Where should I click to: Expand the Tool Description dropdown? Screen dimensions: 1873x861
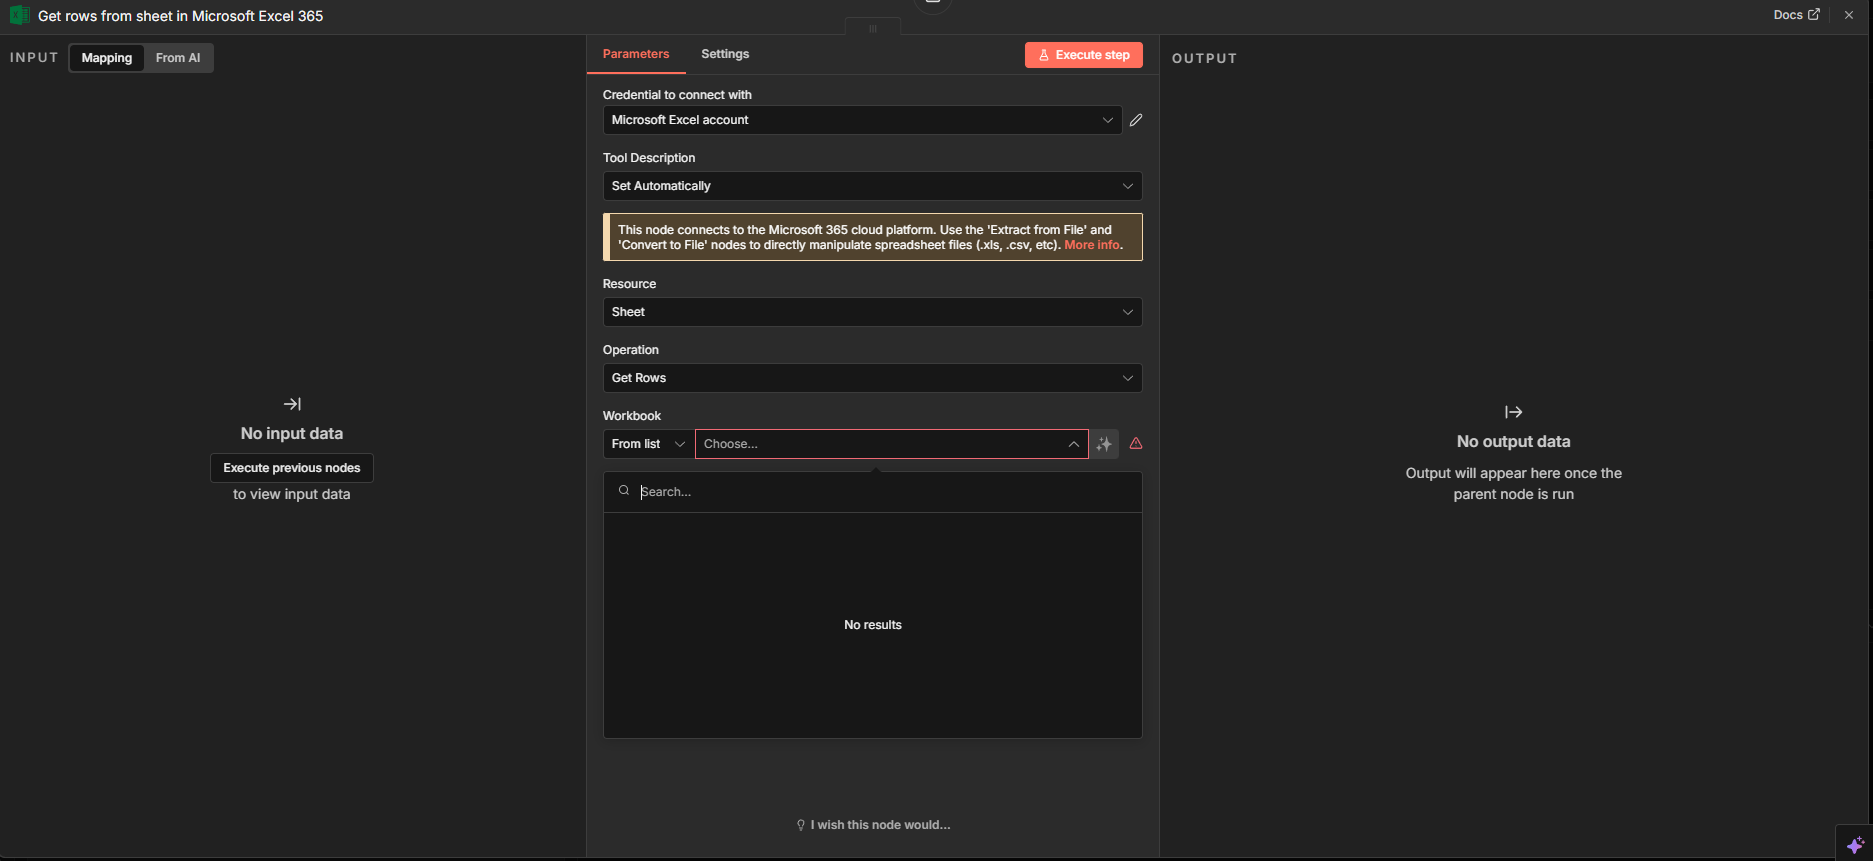[x=872, y=186]
